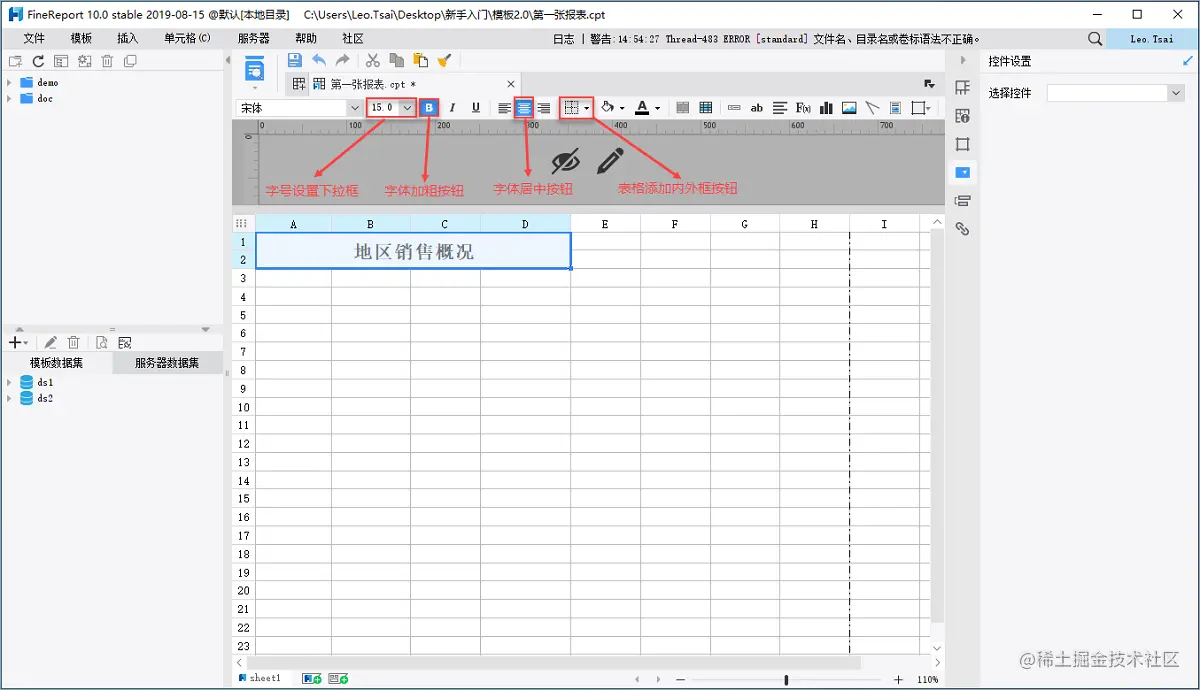Open the 选择控件 combo box
1200x690 pixels.
point(1115,93)
